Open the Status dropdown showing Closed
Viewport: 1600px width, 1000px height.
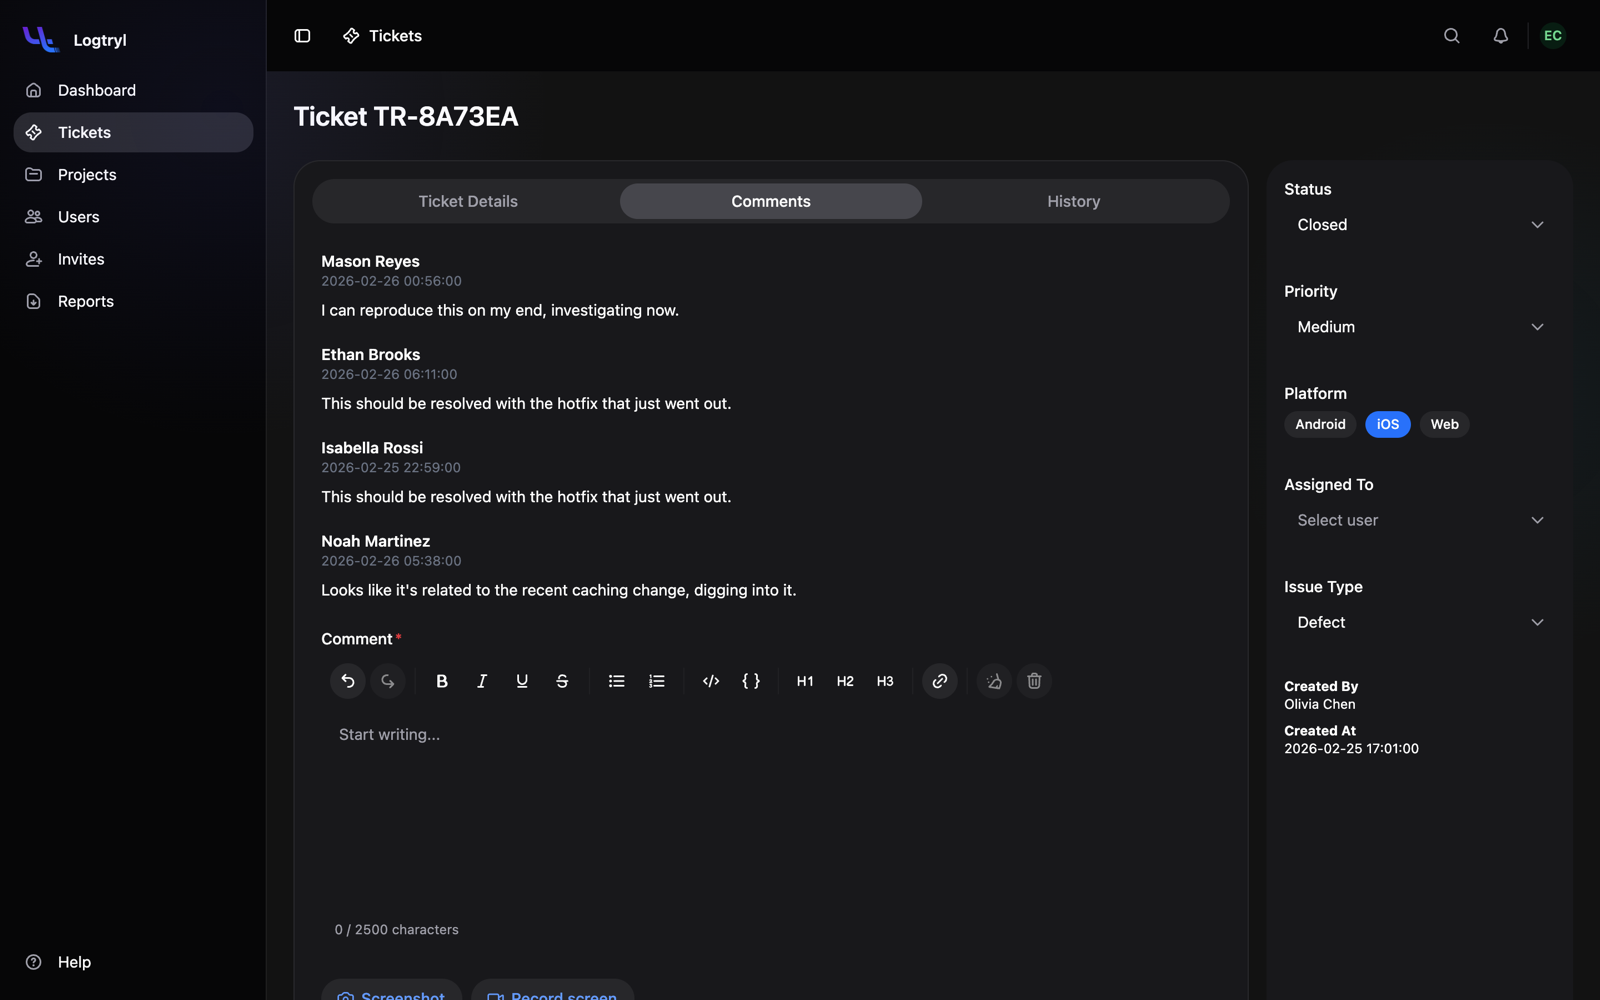pyautogui.click(x=1420, y=225)
